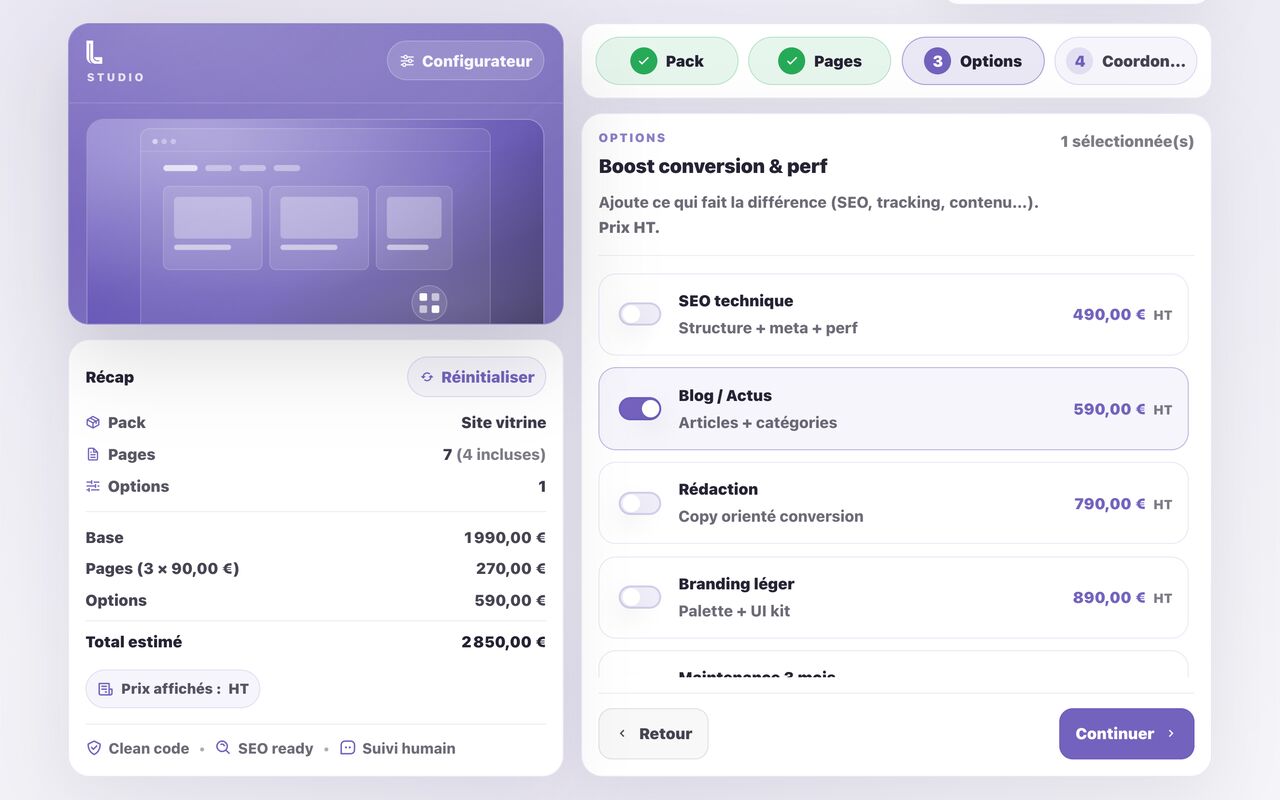
Task: Click the Blog / Actus price 590,00 €
Action: pos(1109,409)
